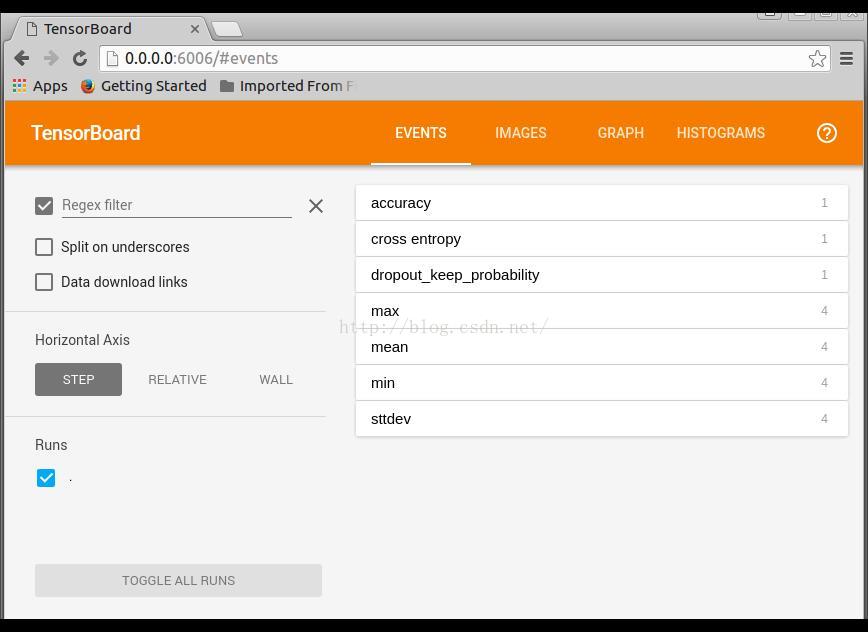Expand the accuracy events group
This screenshot has width=868, height=632.
602,203
